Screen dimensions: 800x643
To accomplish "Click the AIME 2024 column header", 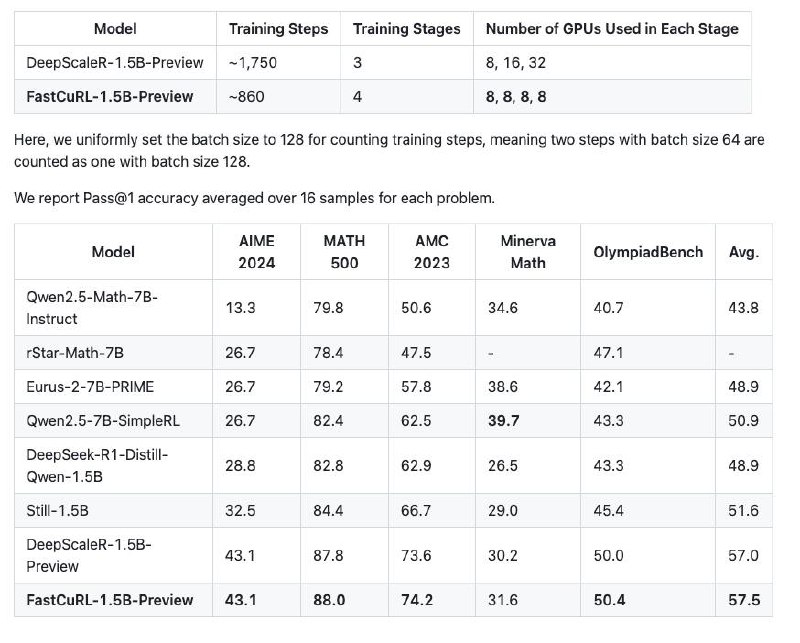I will point(257,252).
